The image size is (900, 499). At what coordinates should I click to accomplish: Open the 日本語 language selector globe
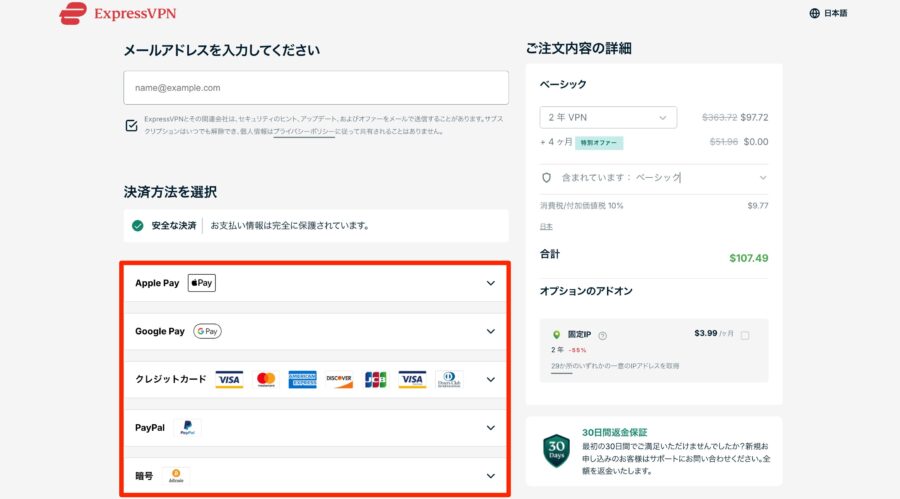(814, 13)
